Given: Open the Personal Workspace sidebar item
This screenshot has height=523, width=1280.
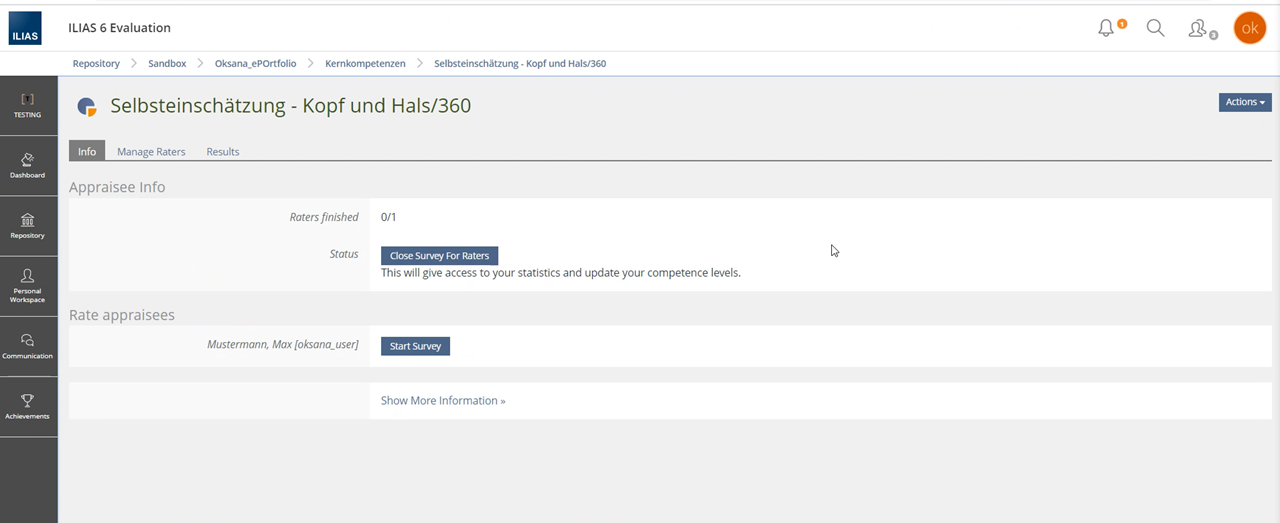Looking at the screenshot, I should (28, 286).
